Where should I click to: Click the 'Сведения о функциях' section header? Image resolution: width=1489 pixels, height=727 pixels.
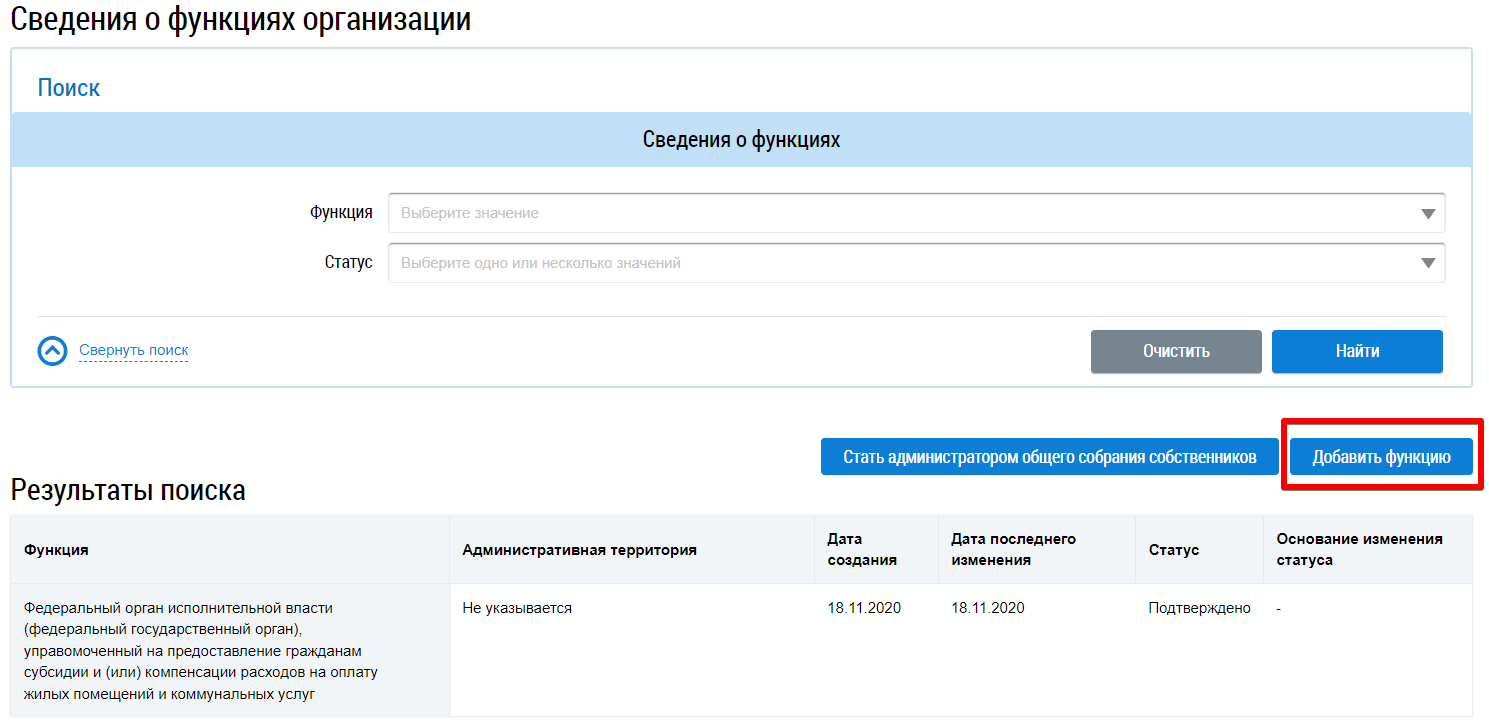click(741, 140)
